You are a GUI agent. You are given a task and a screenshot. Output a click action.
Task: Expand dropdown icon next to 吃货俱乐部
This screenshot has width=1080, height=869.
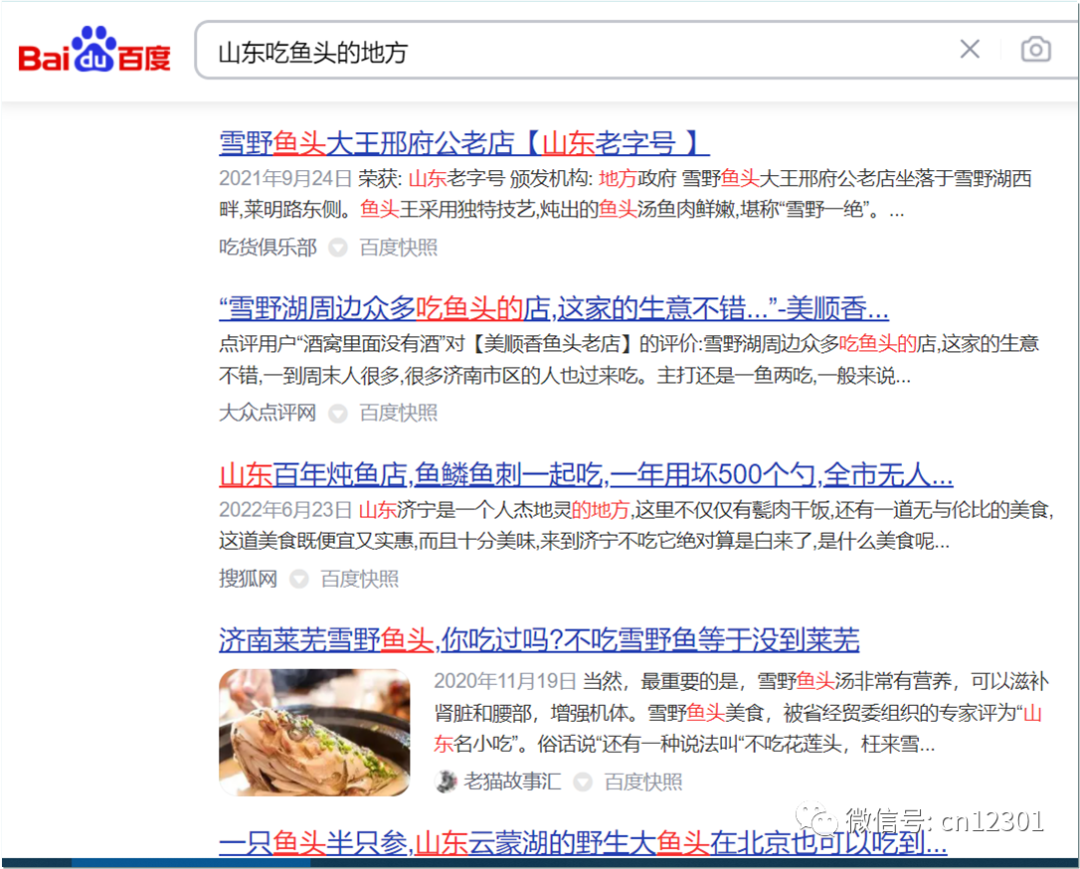click(x=338, y=247)
